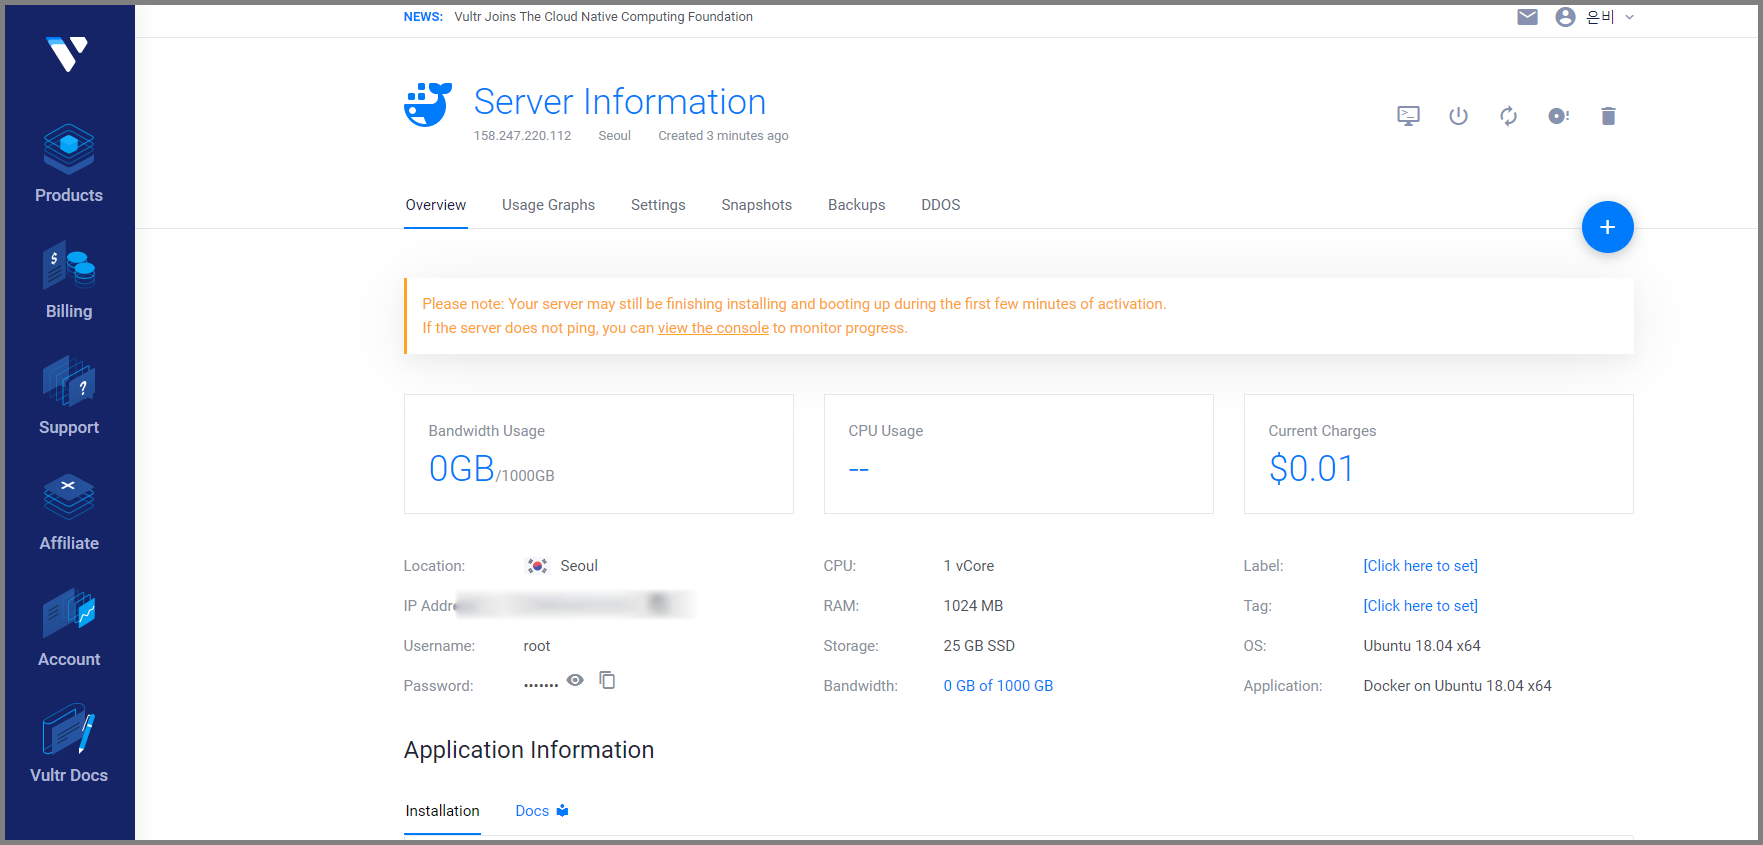Viewport: 1763px width, 845px height.
Task: Click the server power stop icon
Action: pyautogui.click(x=1458, y=116)
